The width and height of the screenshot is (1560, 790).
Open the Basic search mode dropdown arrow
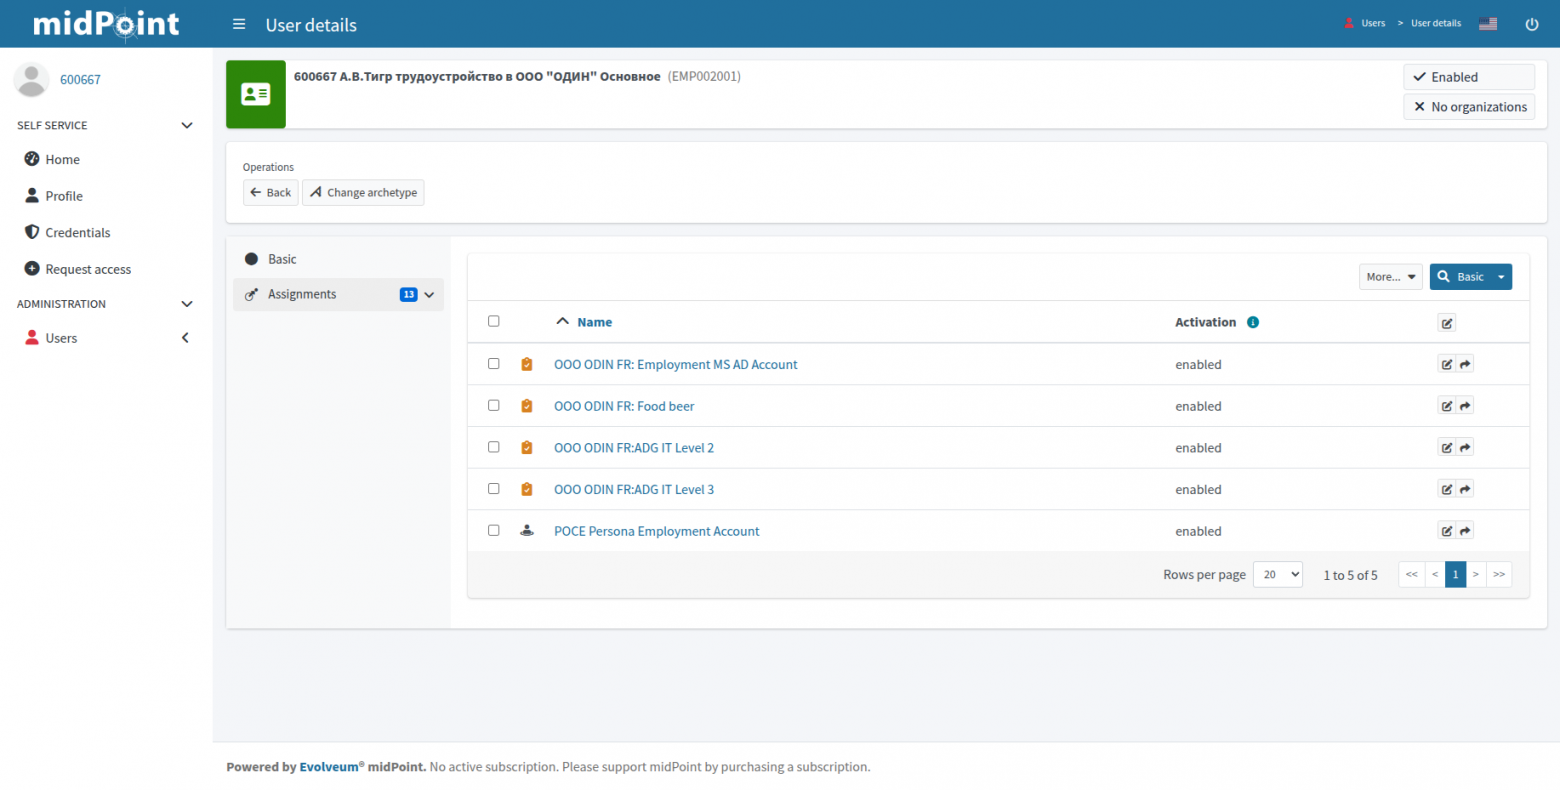point(1501,277)
